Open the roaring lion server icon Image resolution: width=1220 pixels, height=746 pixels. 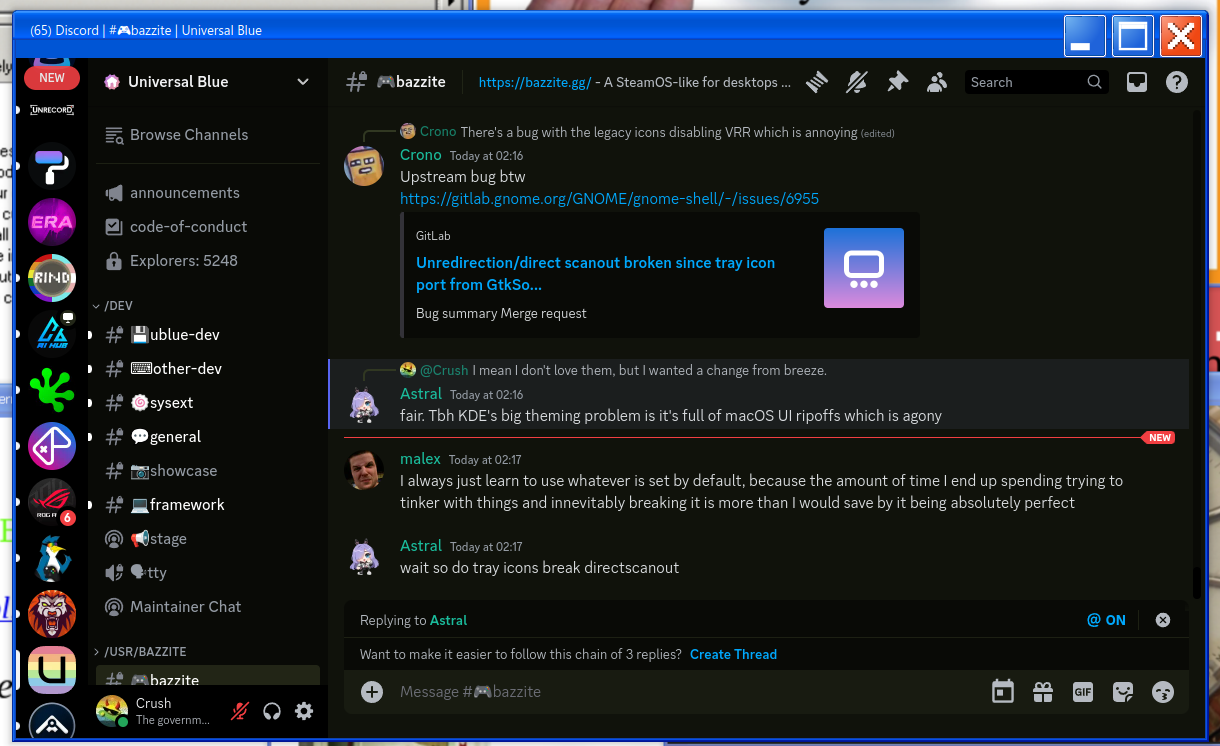point(52,614)
